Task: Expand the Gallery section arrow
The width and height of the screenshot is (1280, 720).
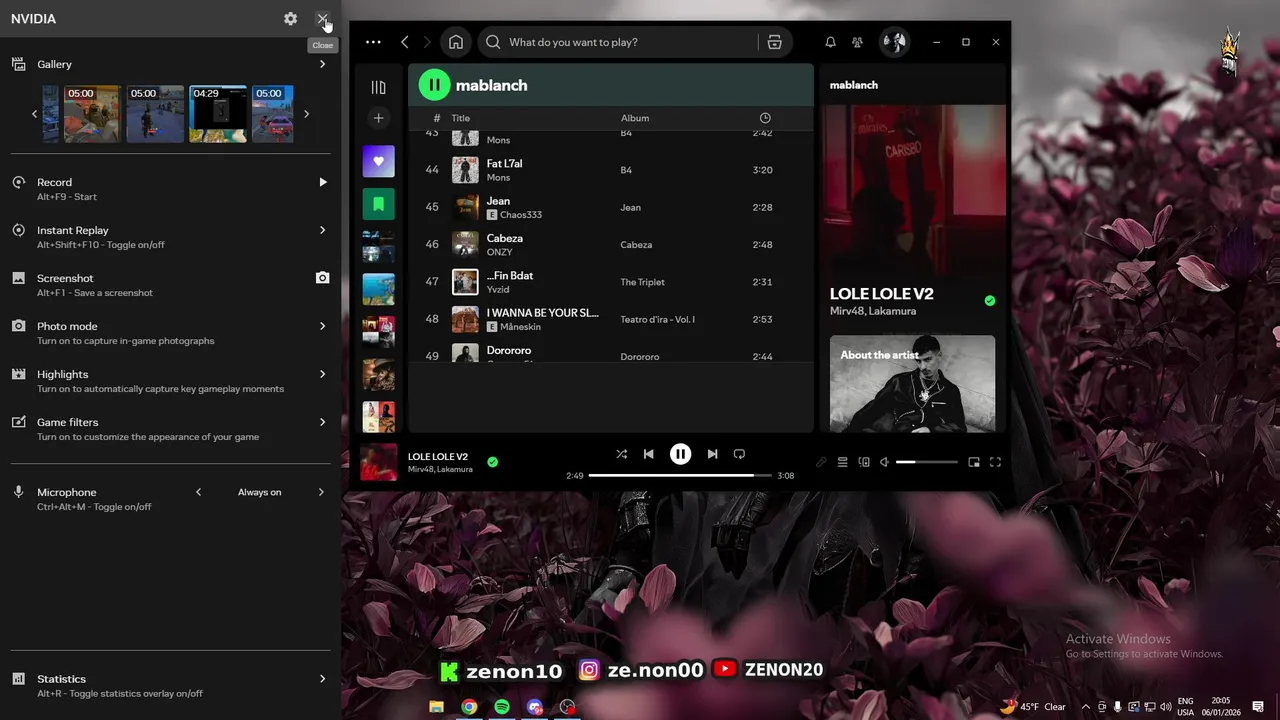Action: click(322, 64)
